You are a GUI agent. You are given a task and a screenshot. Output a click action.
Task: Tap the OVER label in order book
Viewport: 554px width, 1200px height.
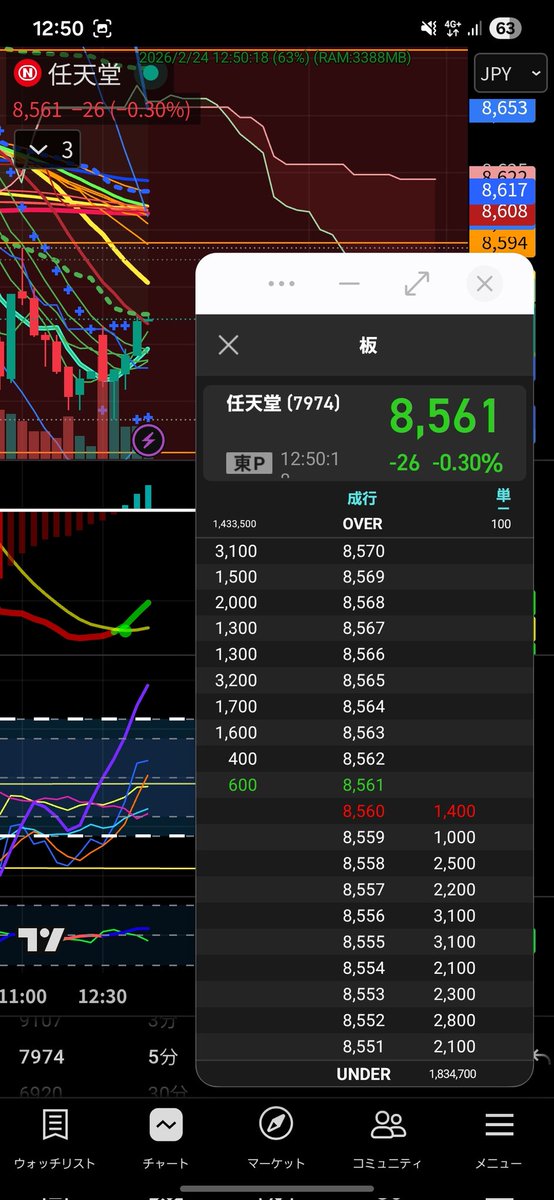tap(362, 524)
